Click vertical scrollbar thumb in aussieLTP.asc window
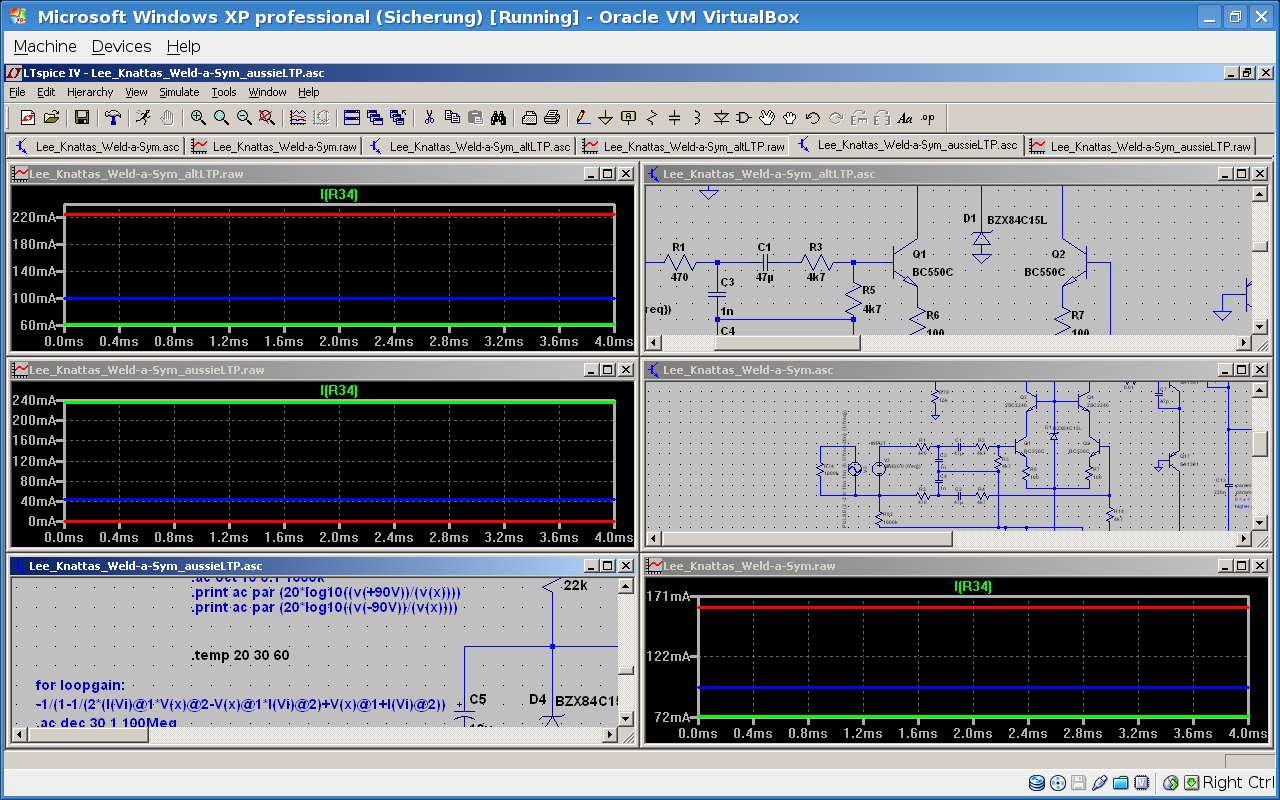 [x=626, y=670]
